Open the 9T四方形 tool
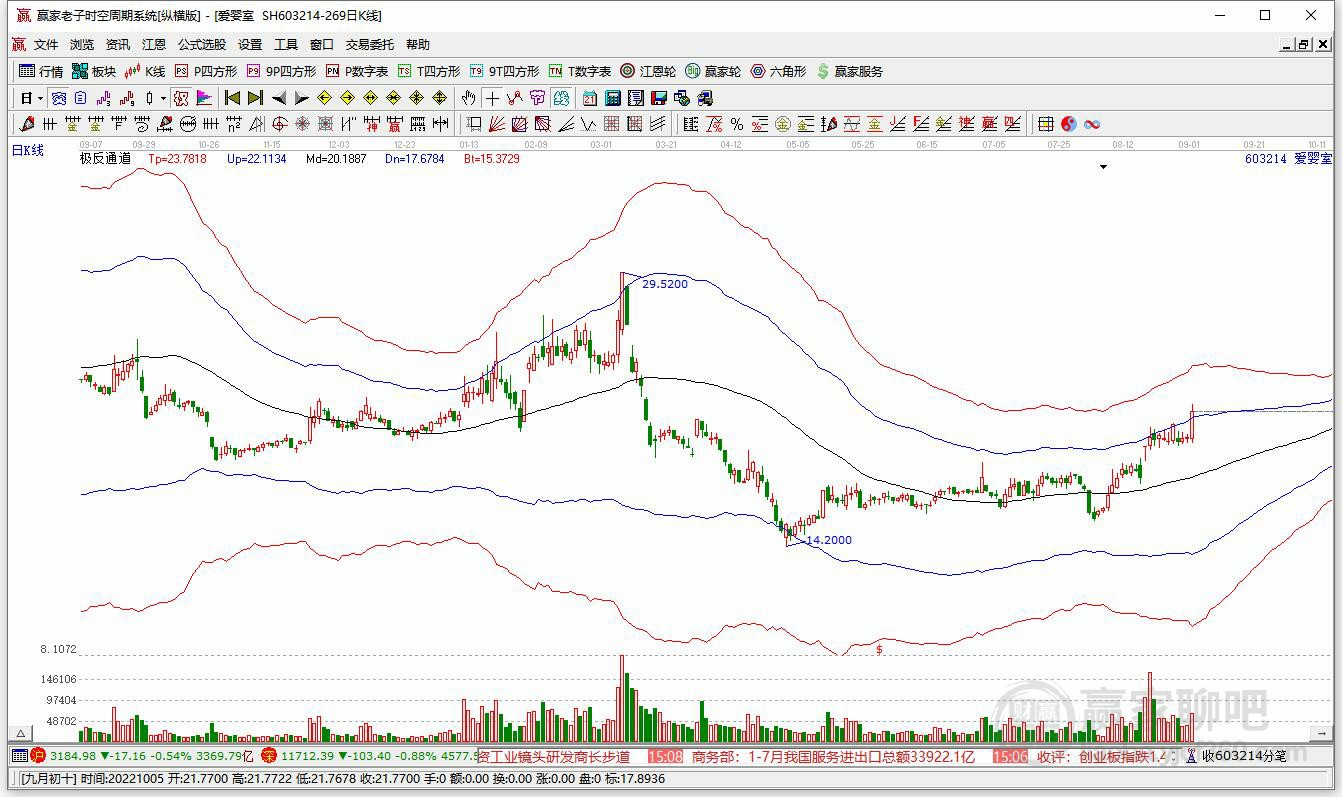This screenshot has width=1342, height=797. point(504,71)
